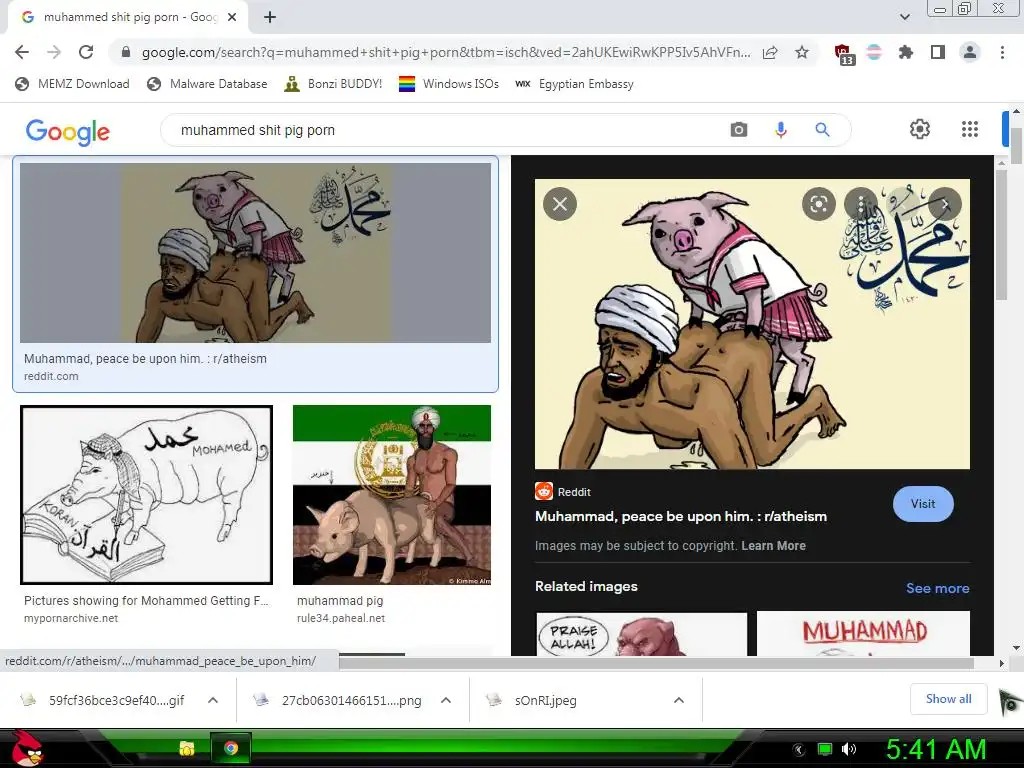This screenshot has height=768, width=1024.
Task: Open the red bird Start menu icon
Action: click(x=27, y=748)
